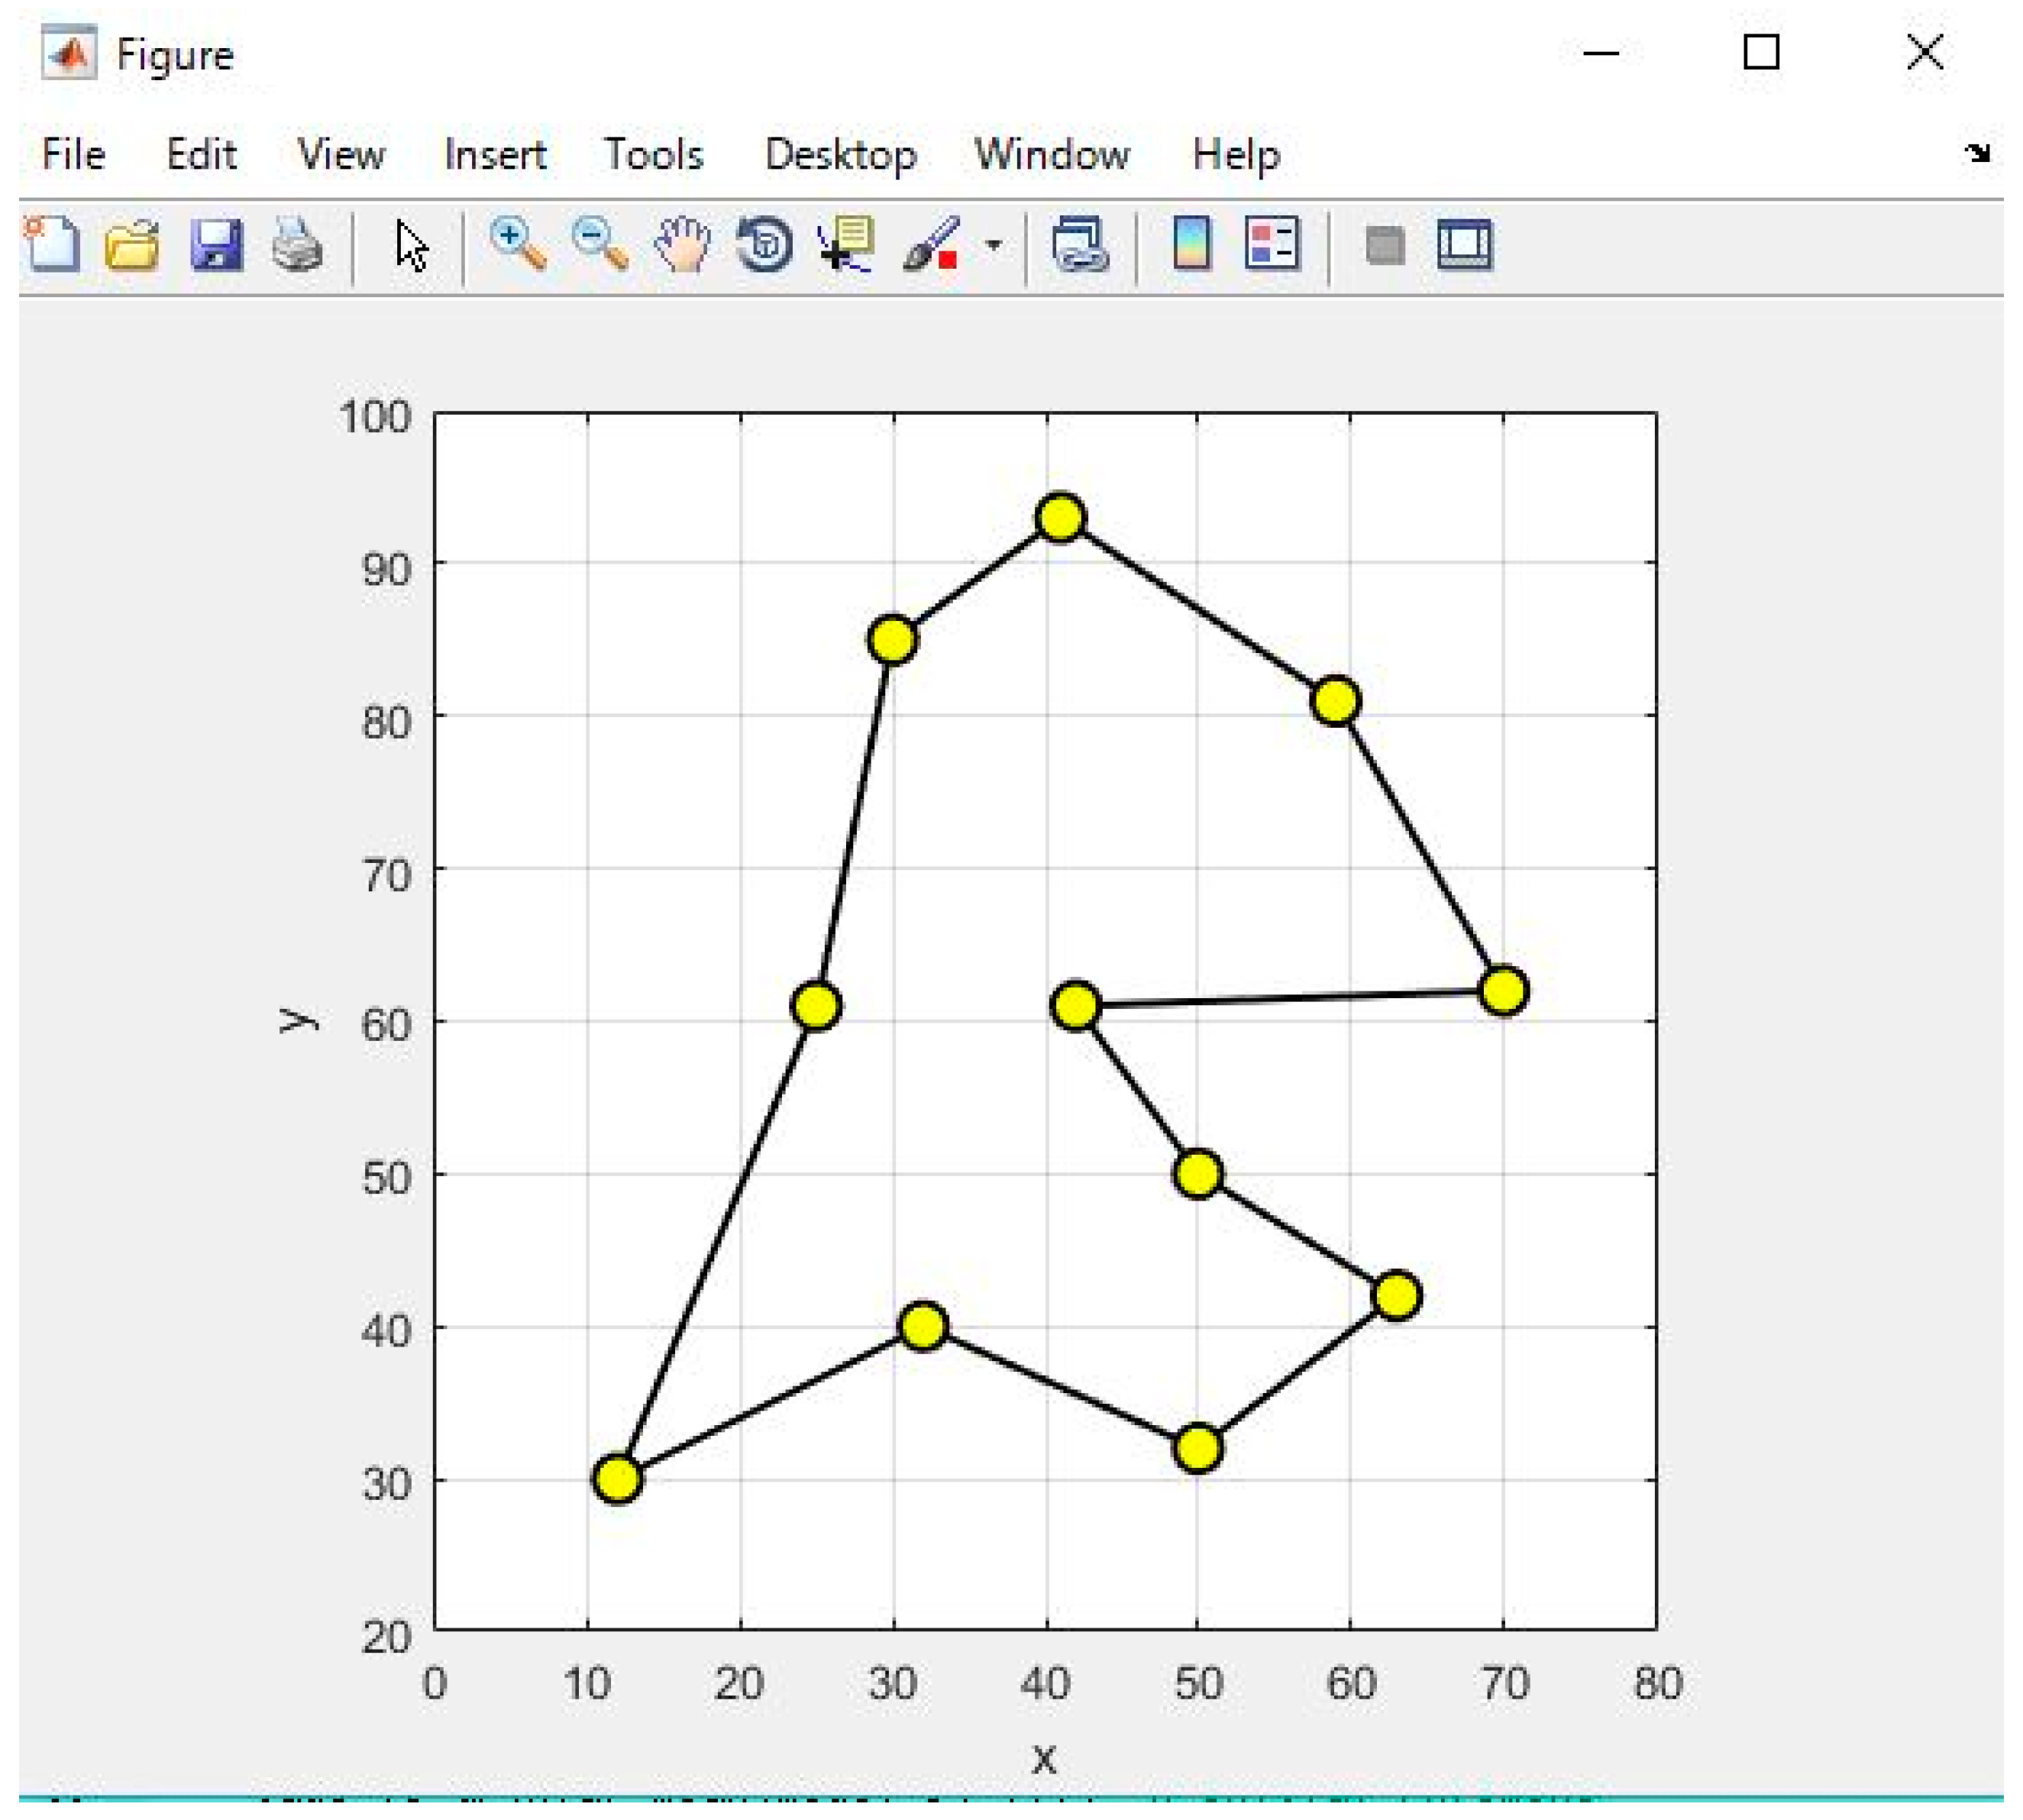Activate the Zoom In magnifier tool
This screenshot has height=1820, width=2023.
(x=518, y=244)
